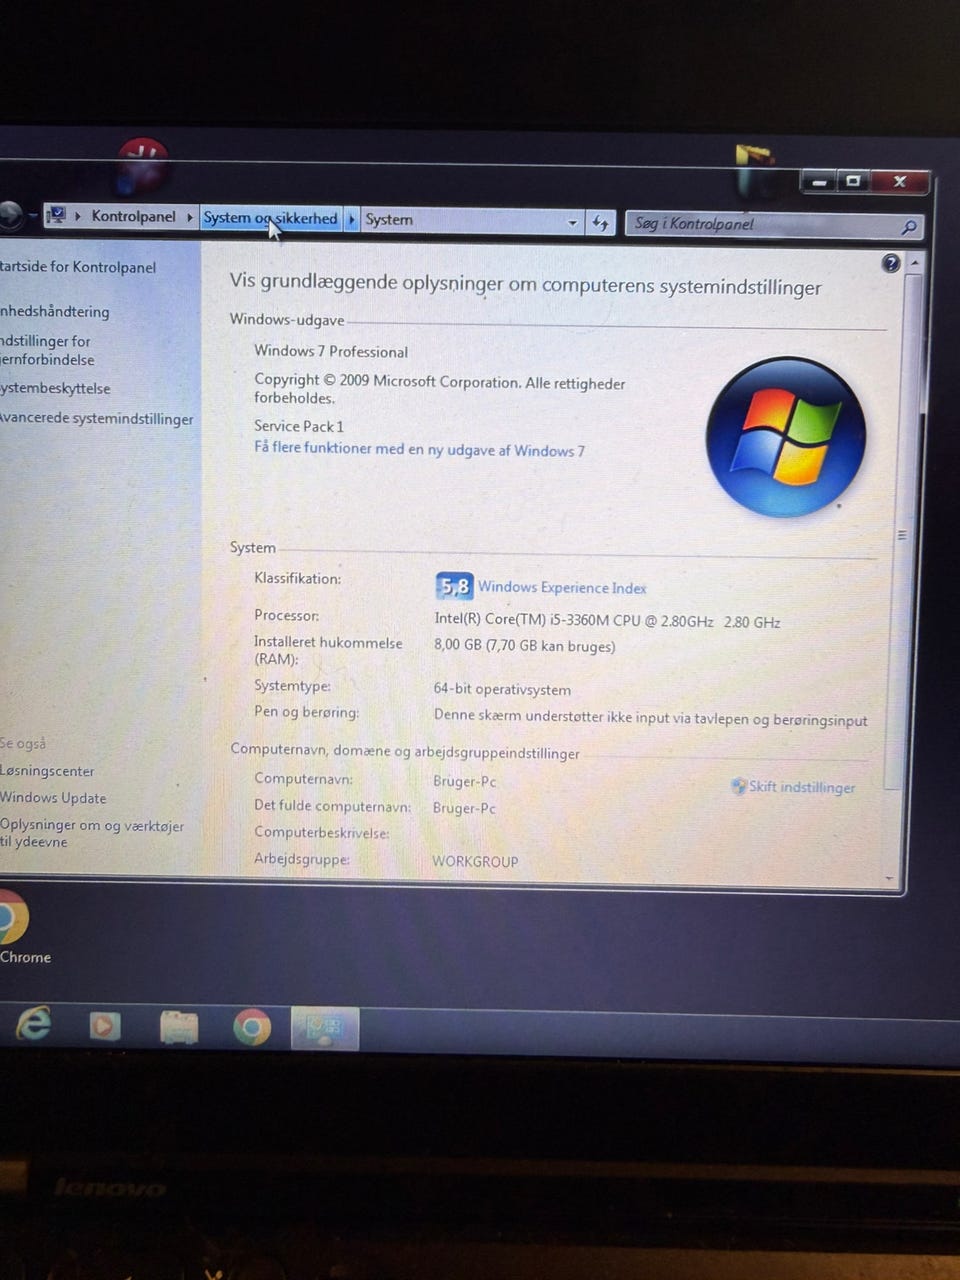Open Windows Update sidebar link
Screen dimensions: 960x1280
(53, 798)
